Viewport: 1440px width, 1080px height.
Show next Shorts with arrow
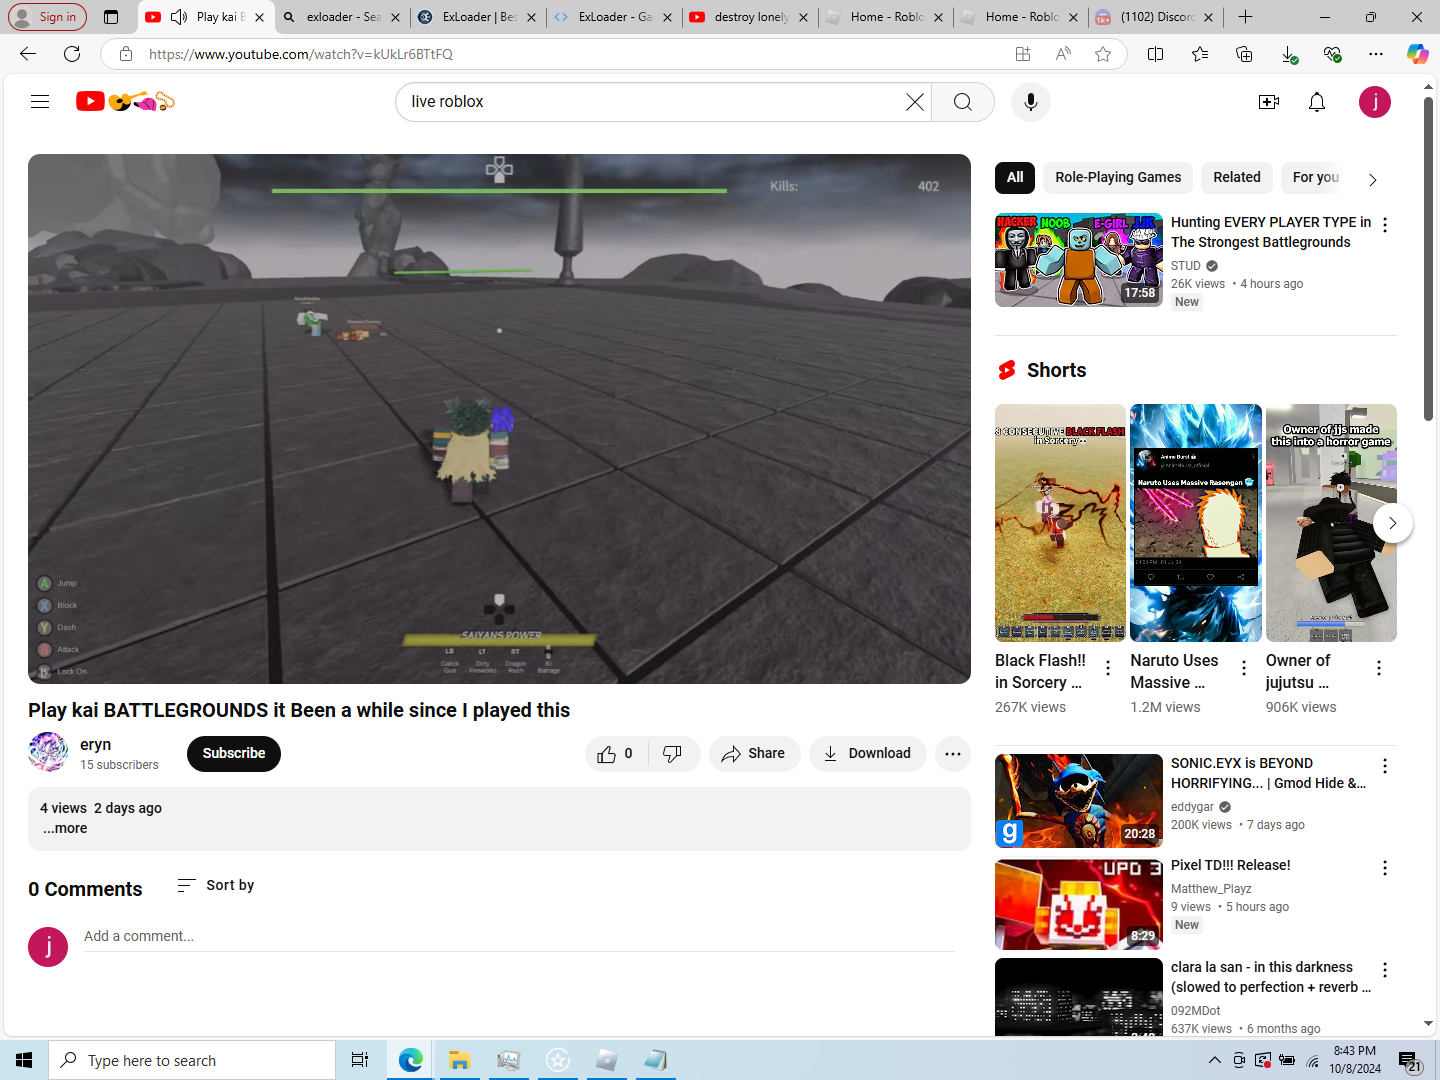1392,523
